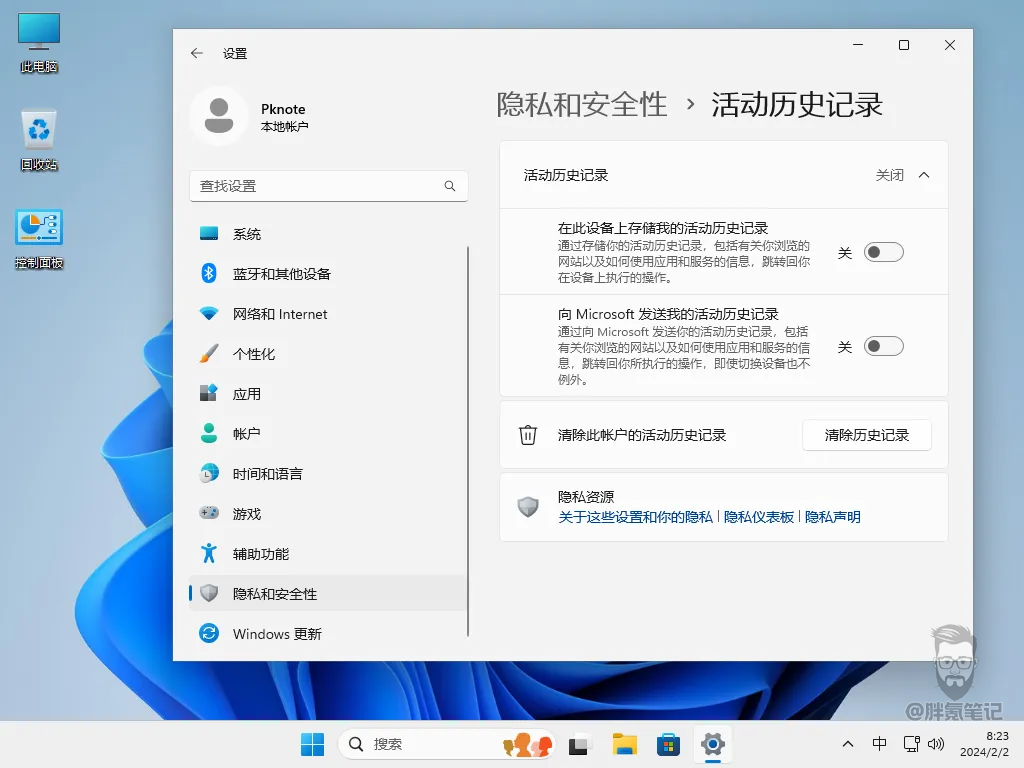This screenshot has height=768, width=1024.
Task: Toggle 在此设备上存储我的活动历史记录 switch
Action: click(884, 252)
